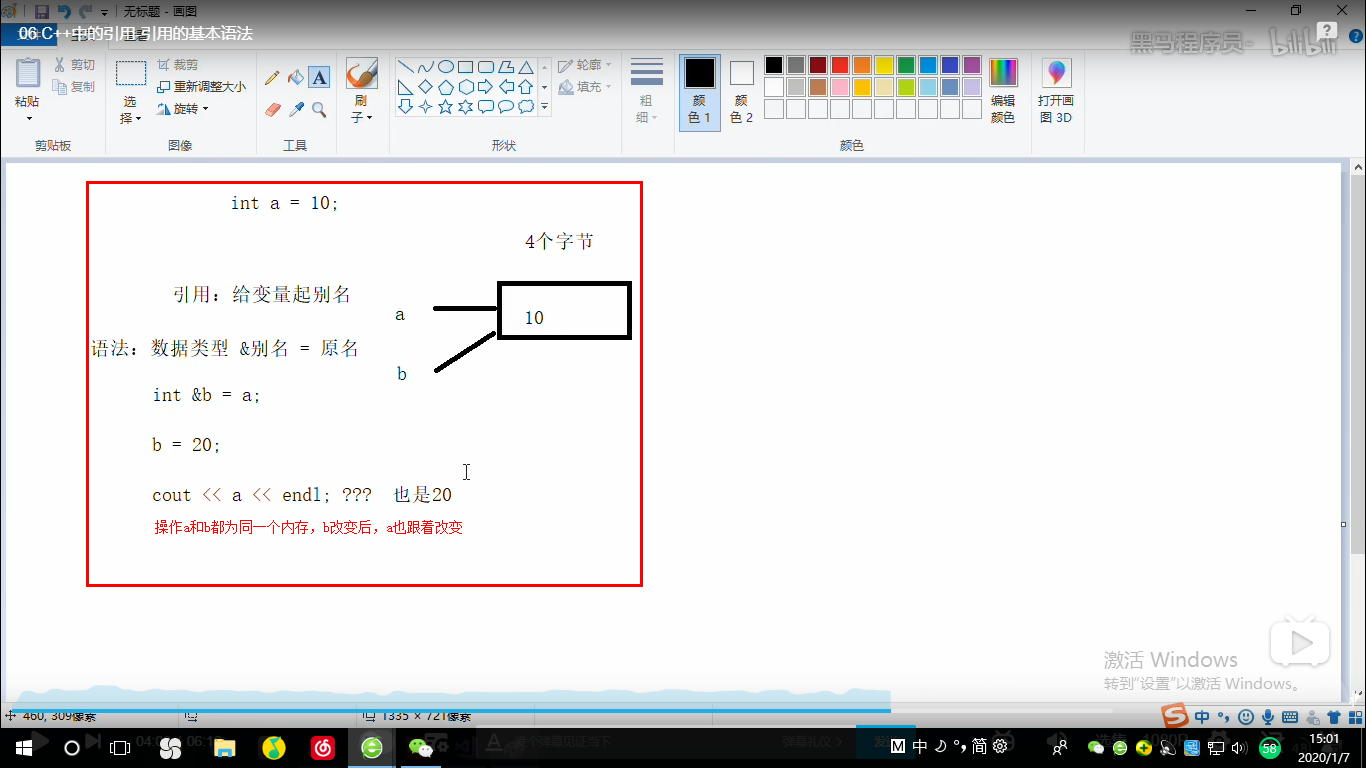Click the Crop (裁剪) button

click(178, 65)
